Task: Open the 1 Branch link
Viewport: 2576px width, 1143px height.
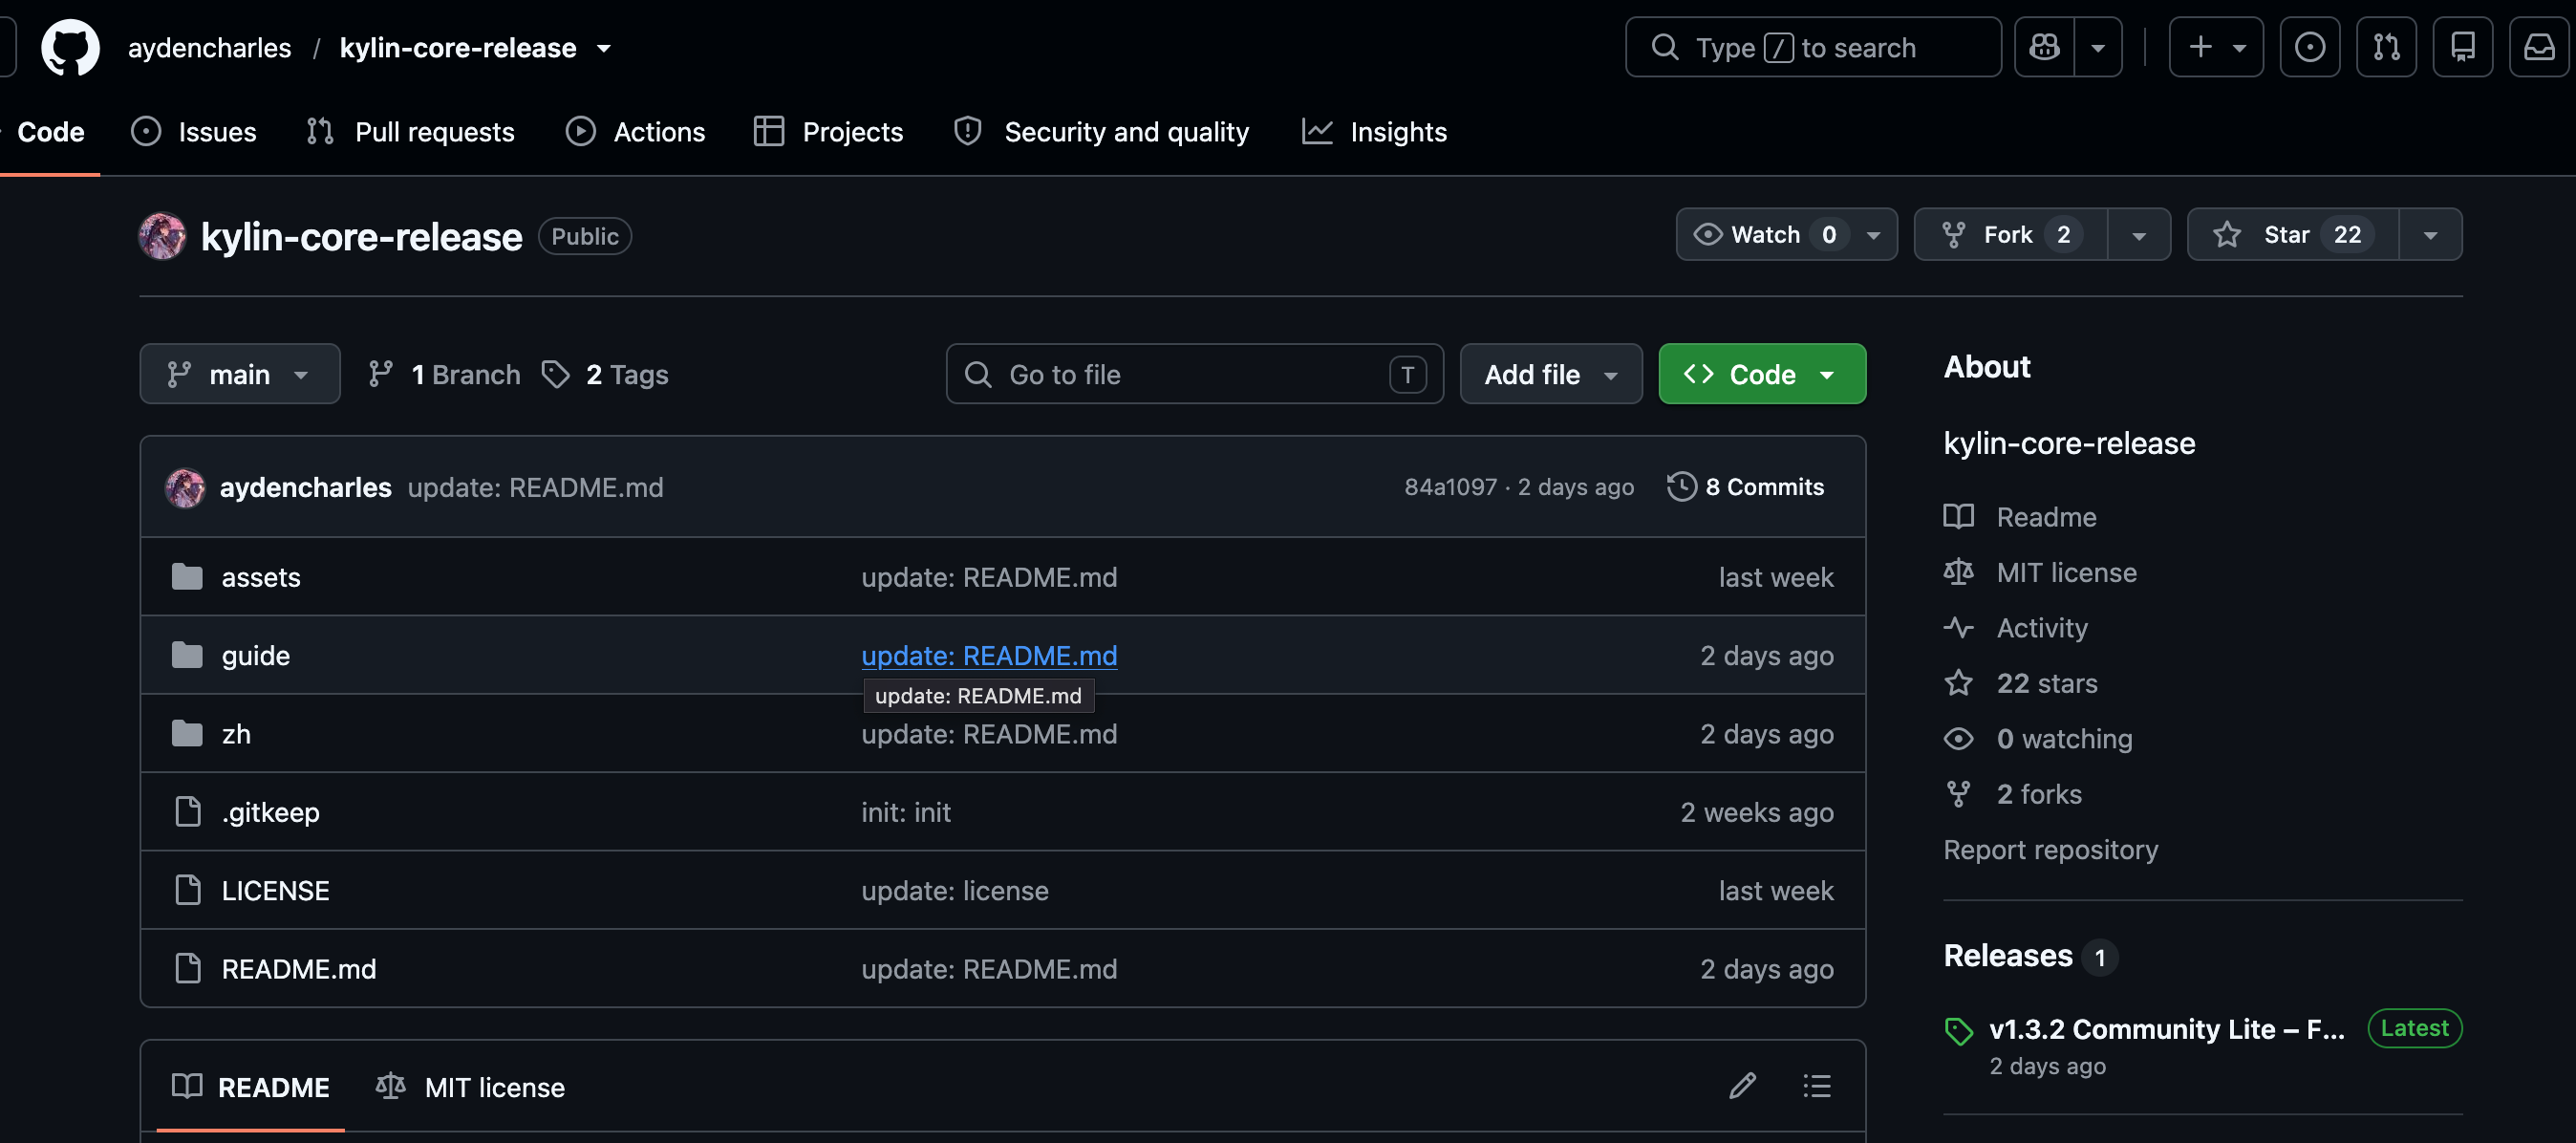Action: [x=444, y=374]
